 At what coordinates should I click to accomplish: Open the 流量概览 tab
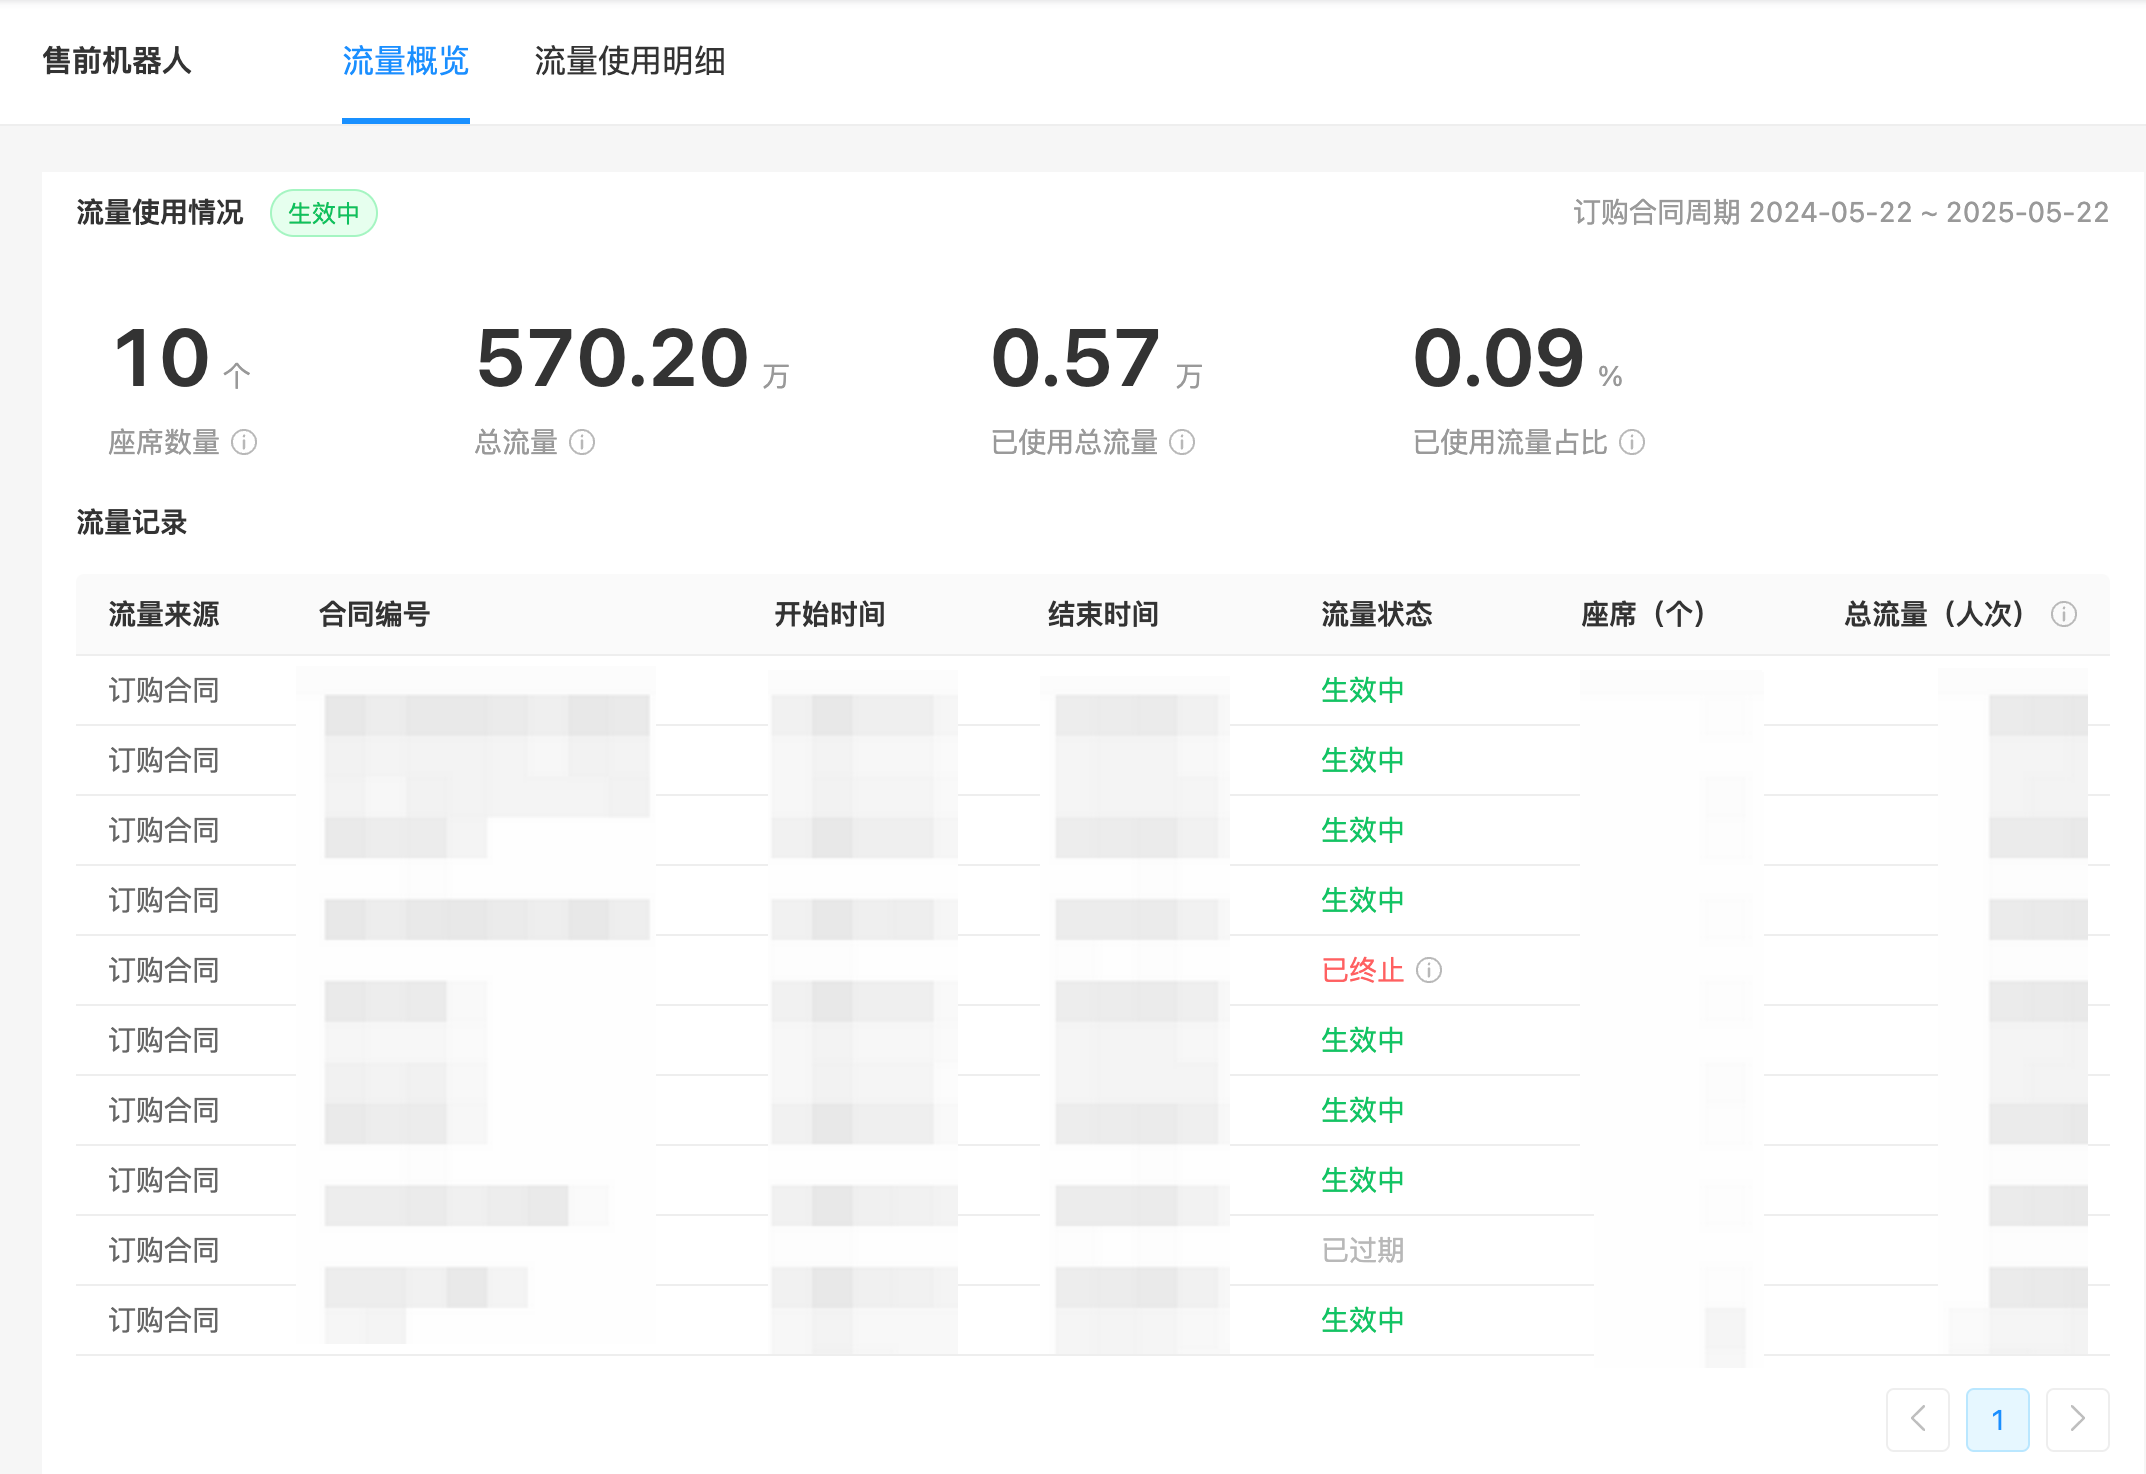point(405,61)
